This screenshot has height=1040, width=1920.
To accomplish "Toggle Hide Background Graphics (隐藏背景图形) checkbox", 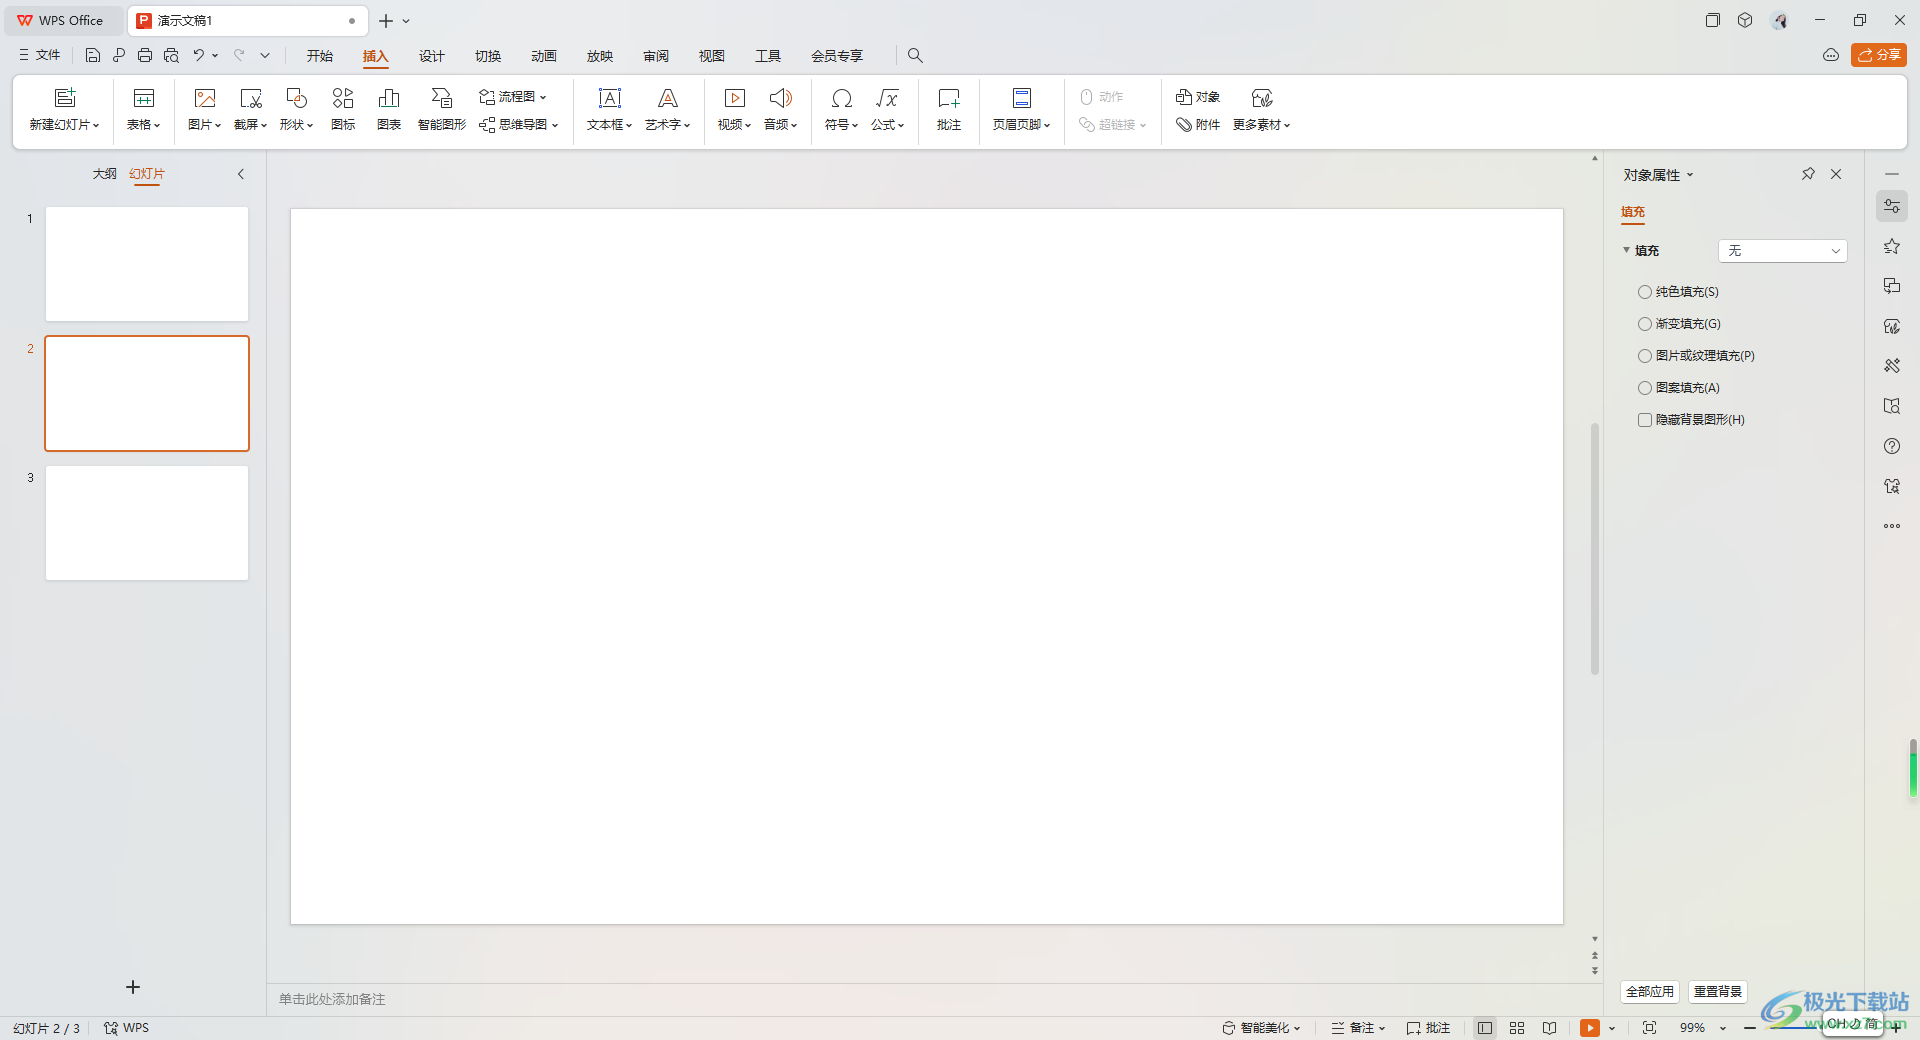I will coord(1645,420).
